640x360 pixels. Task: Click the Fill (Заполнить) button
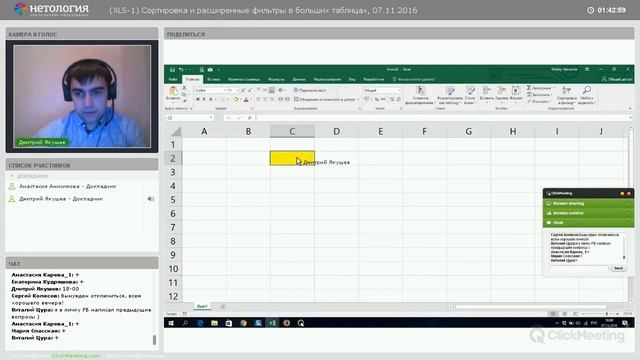[x=539, y=95]
